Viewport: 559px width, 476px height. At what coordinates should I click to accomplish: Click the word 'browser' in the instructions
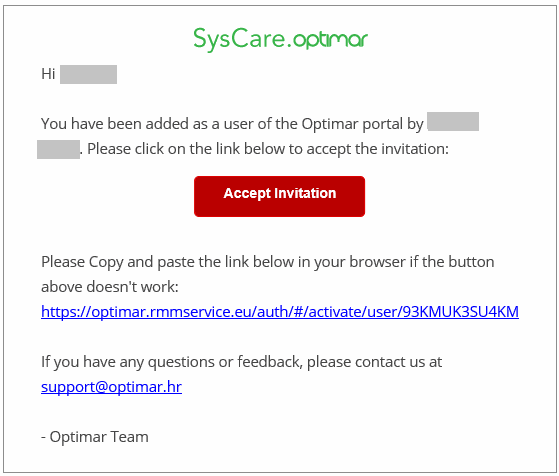point(377,262)
